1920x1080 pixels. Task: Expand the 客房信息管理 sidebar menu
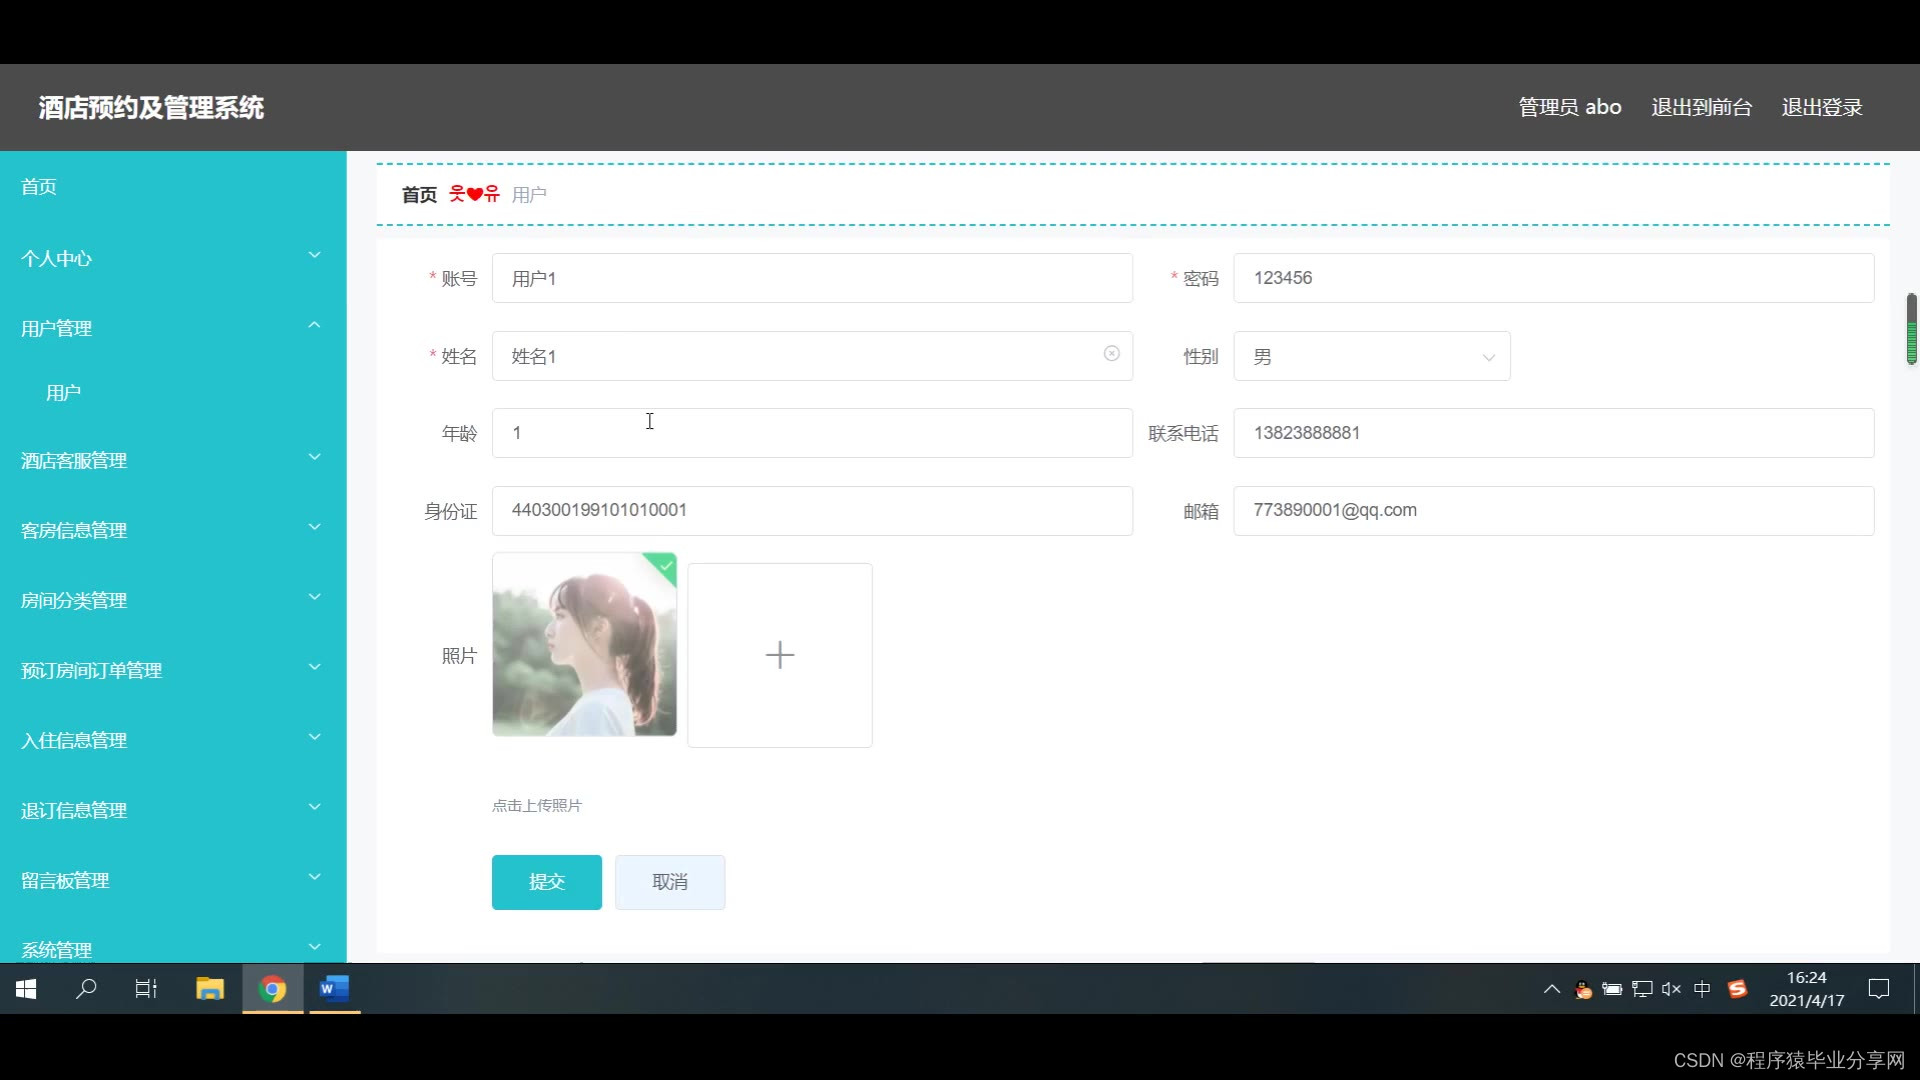tap(172, 530)
